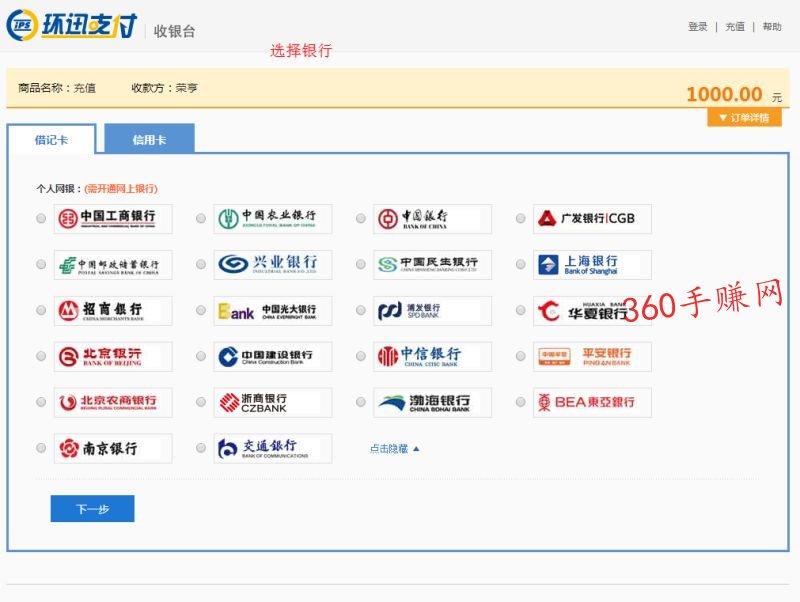Click the 收银台 page title
The width and height of the screenshot is (800, 602).
174,31
